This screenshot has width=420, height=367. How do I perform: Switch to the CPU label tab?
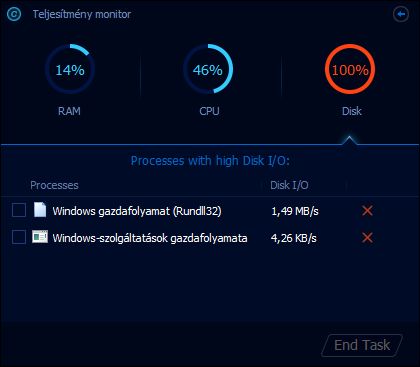pyautogui.click(x=209, y=111)
